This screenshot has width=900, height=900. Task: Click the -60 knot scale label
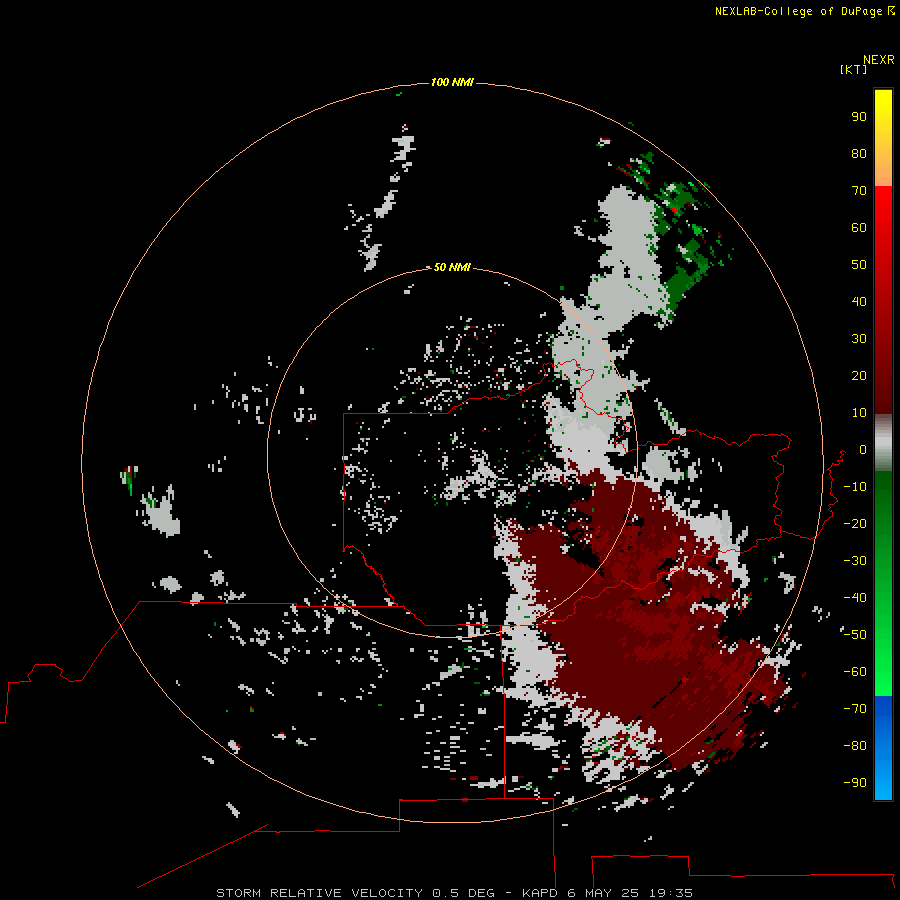coord(855,672)
